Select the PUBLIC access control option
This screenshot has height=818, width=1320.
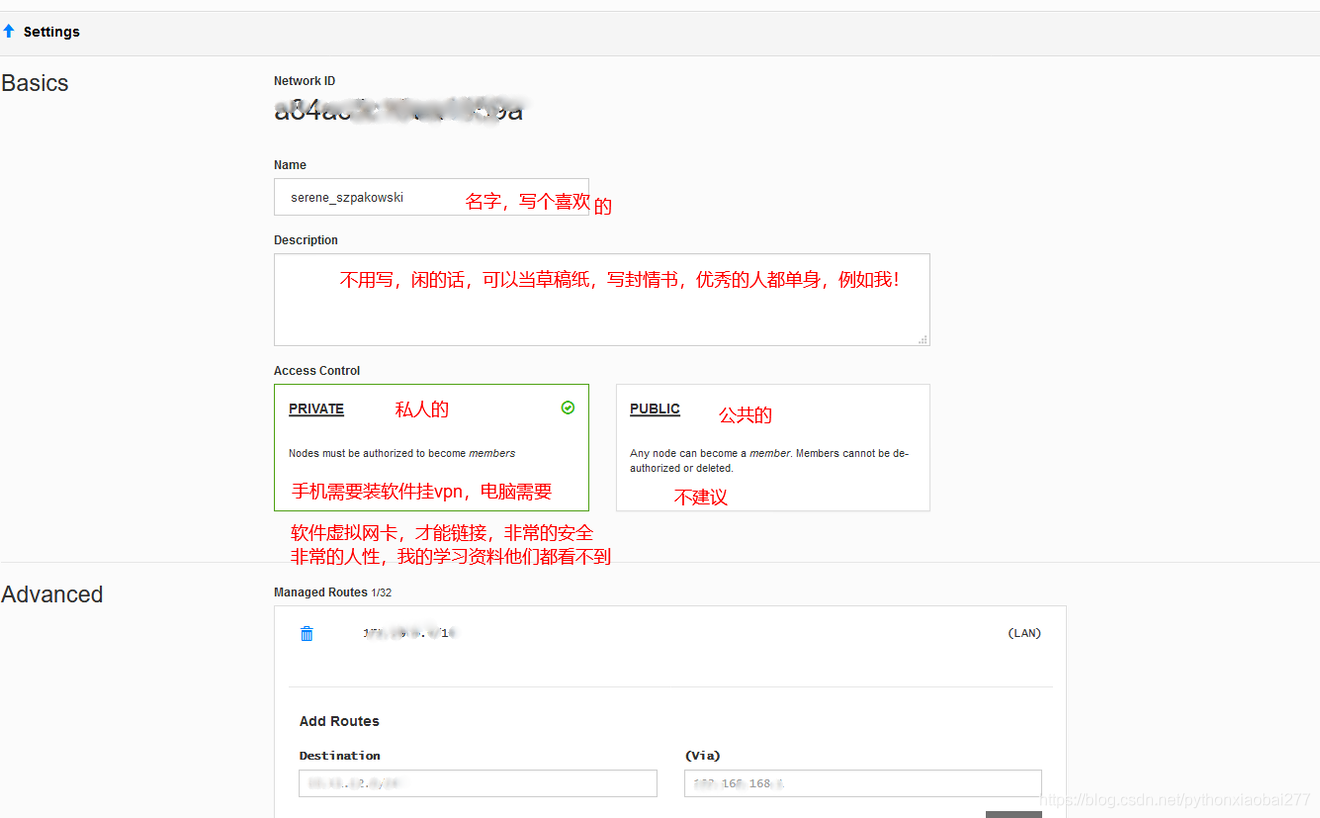coord(772,447)
